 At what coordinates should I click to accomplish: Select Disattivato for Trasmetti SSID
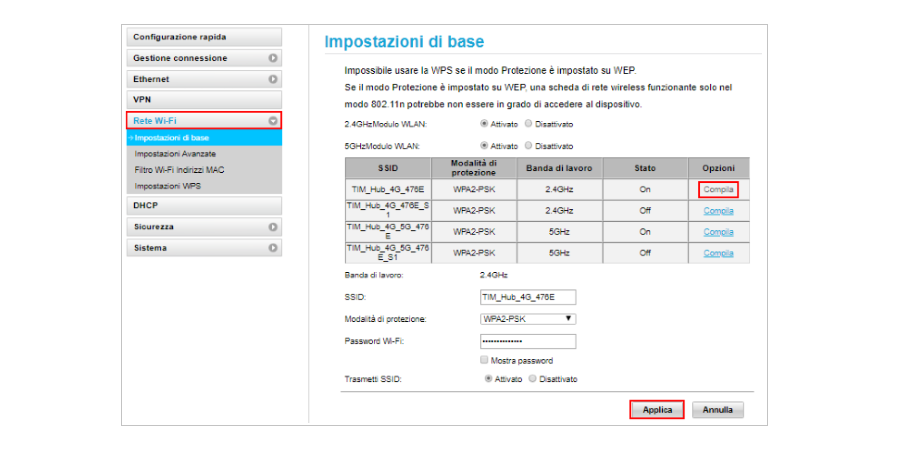point(533,379)
